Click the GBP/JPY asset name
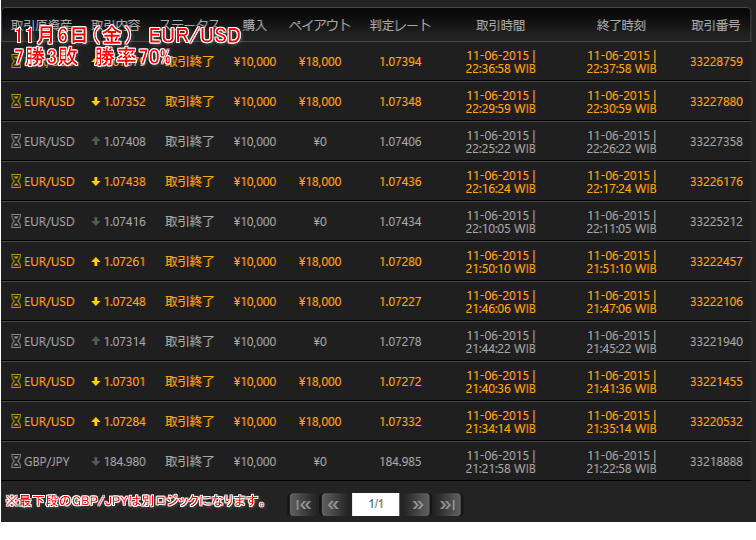756x540 pixels. click(x=47, y=462)
